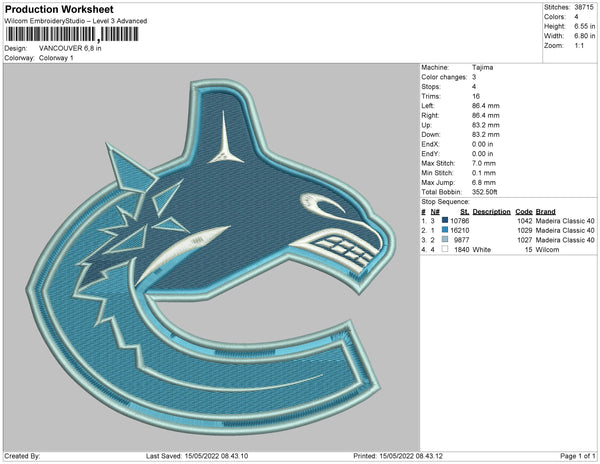This screenshot has width=600, height=464.
Task: Click the Max Stitch value 7.0 mm
Action: click(x=484, y=163)
